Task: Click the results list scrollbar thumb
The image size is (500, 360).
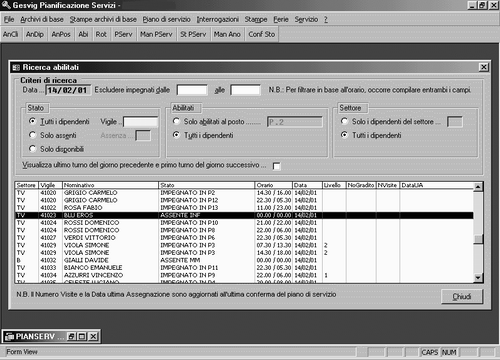Action: coord(478,239)
